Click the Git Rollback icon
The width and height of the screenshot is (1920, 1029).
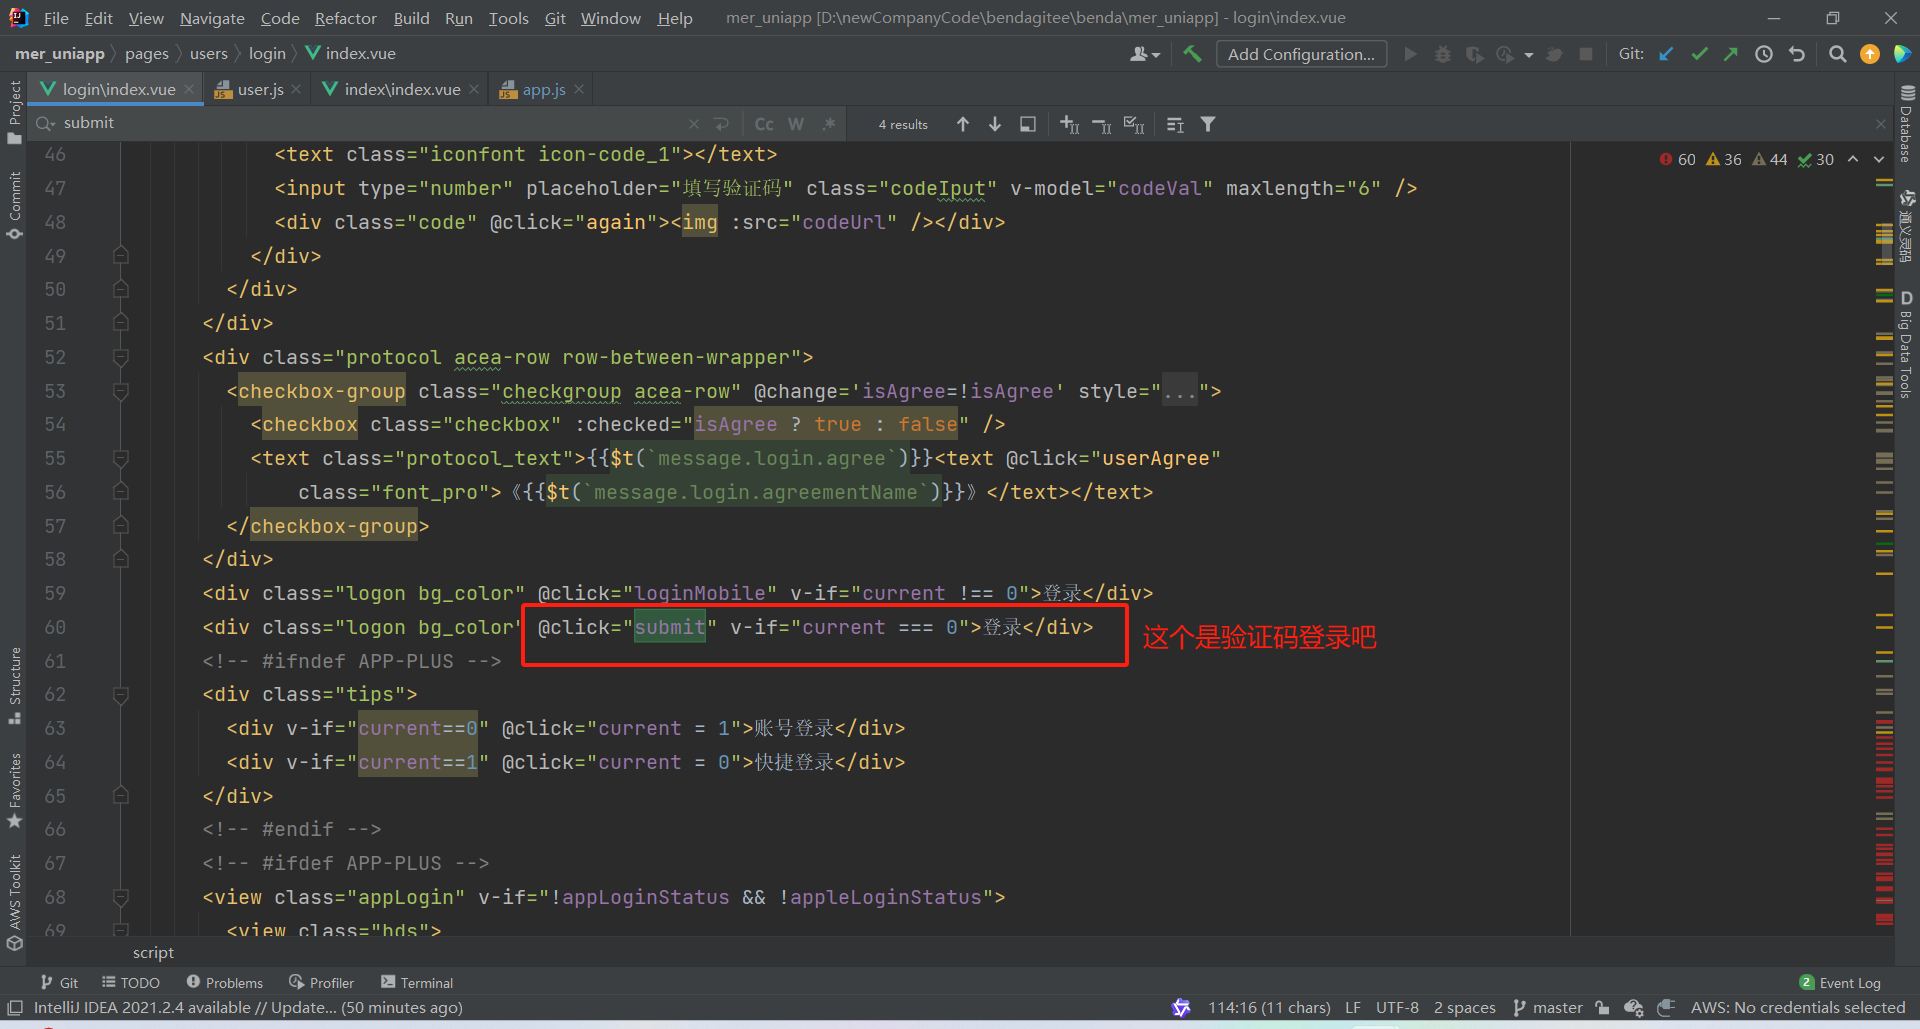click(1797, 54)
